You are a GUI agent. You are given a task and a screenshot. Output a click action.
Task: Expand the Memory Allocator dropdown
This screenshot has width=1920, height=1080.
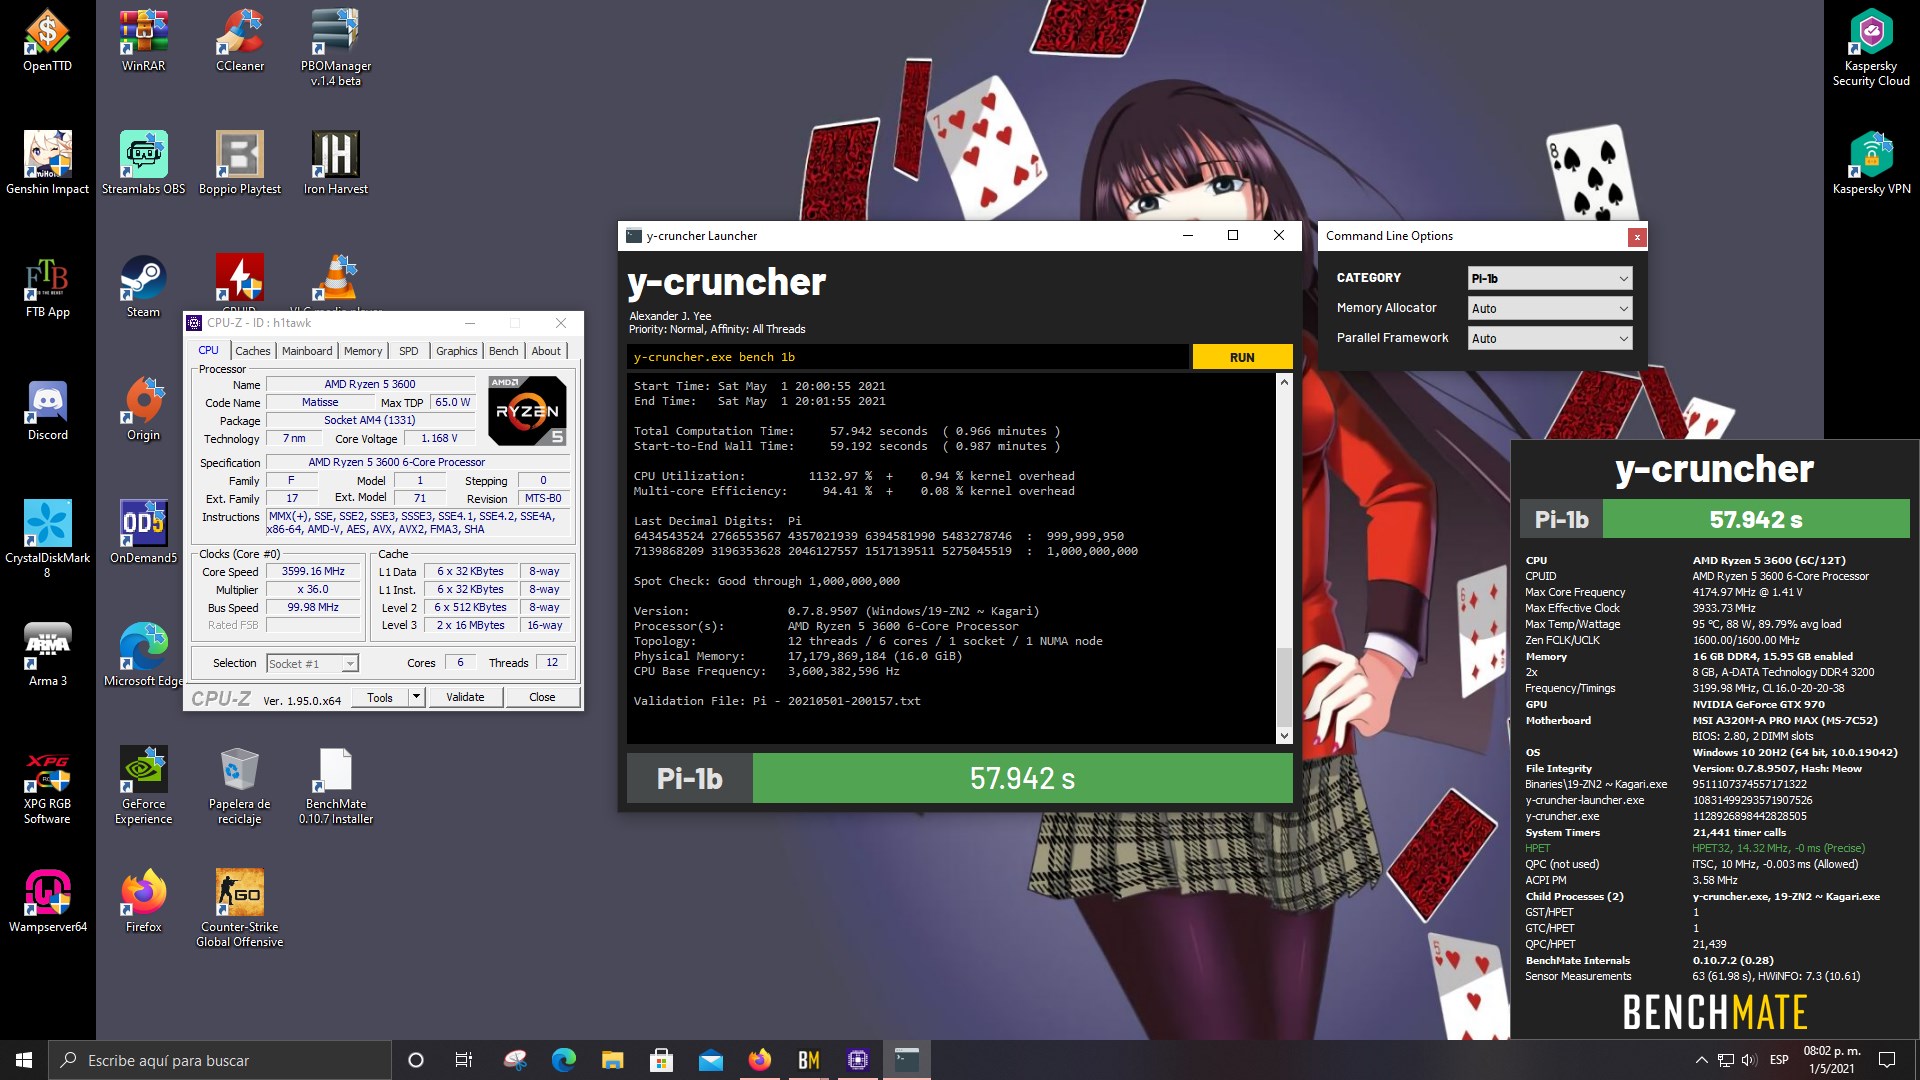pos(1550,308)
